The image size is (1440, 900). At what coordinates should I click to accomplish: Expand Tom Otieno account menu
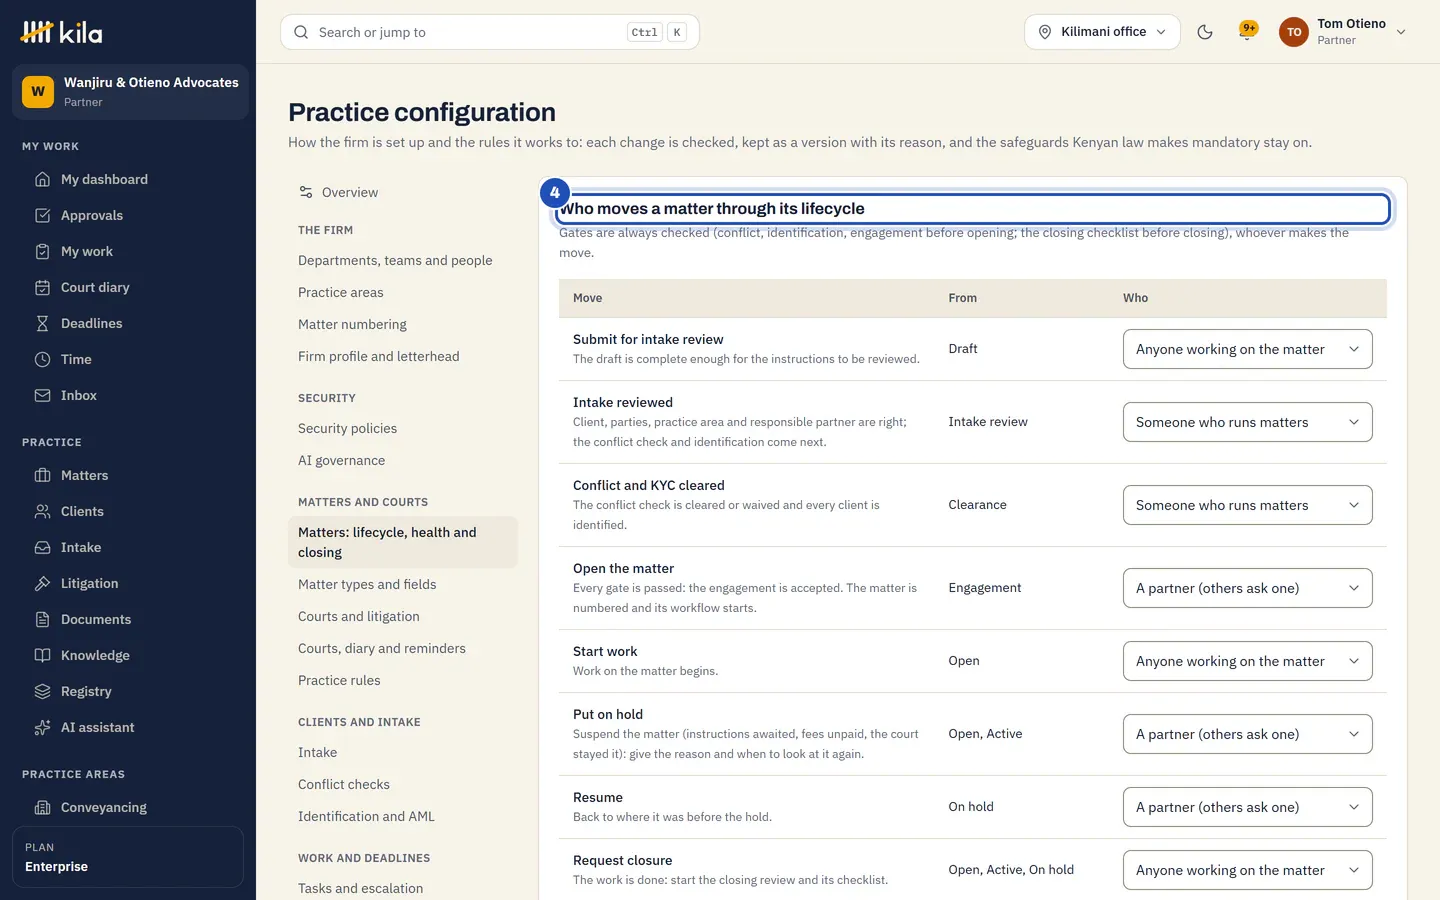1343,32
